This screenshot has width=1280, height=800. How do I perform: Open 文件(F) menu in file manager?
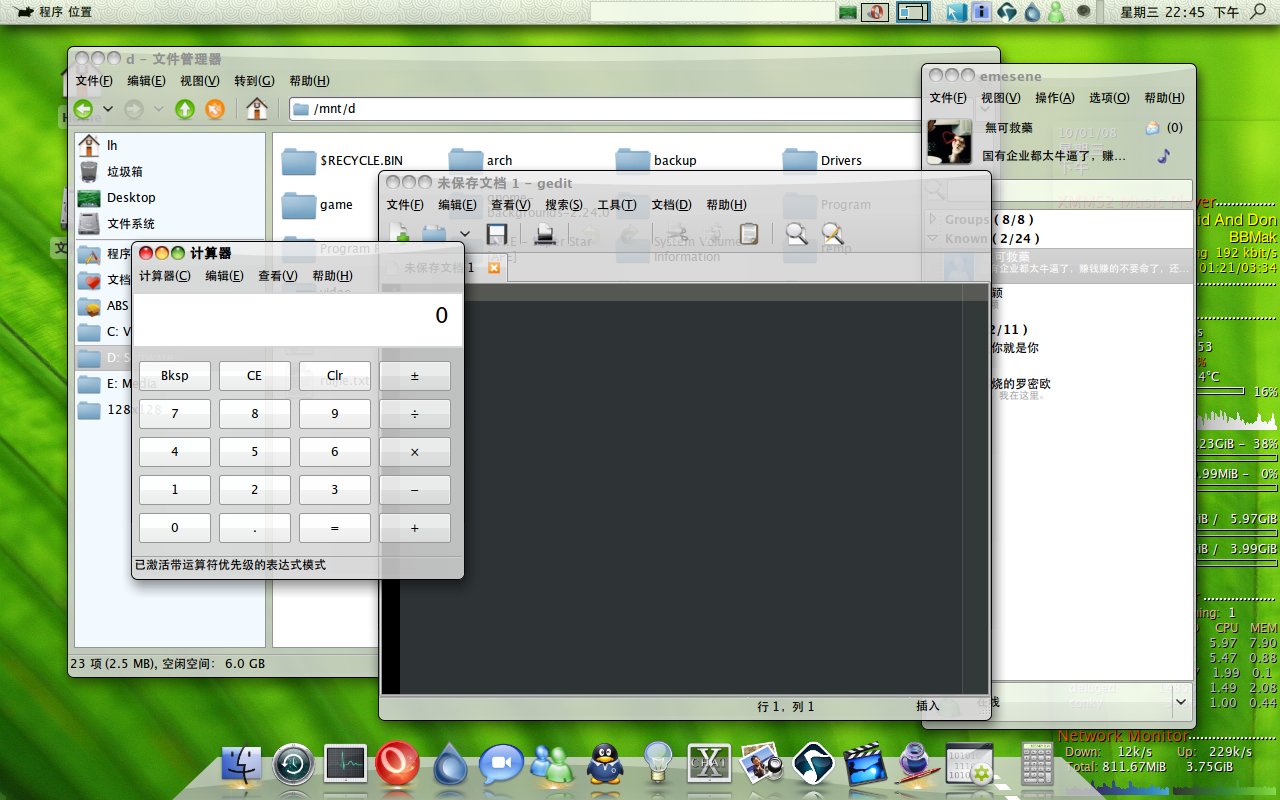(x=94, y=81)
